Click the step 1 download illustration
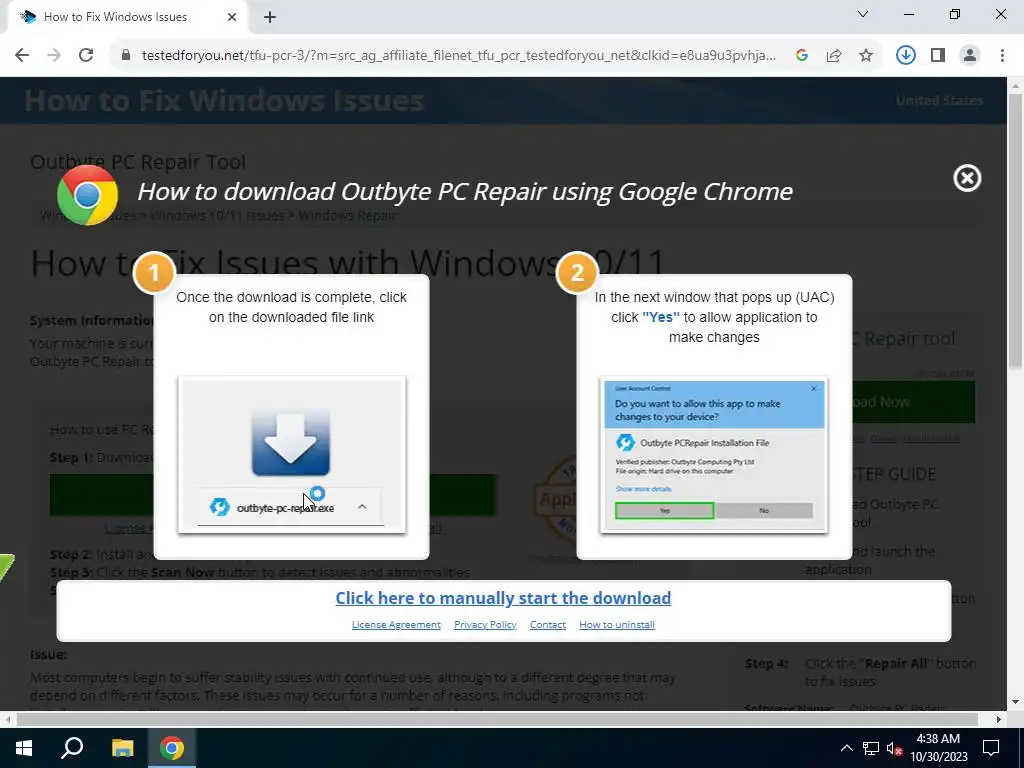This screenshot has width=1024, height=768. (291, 455)
